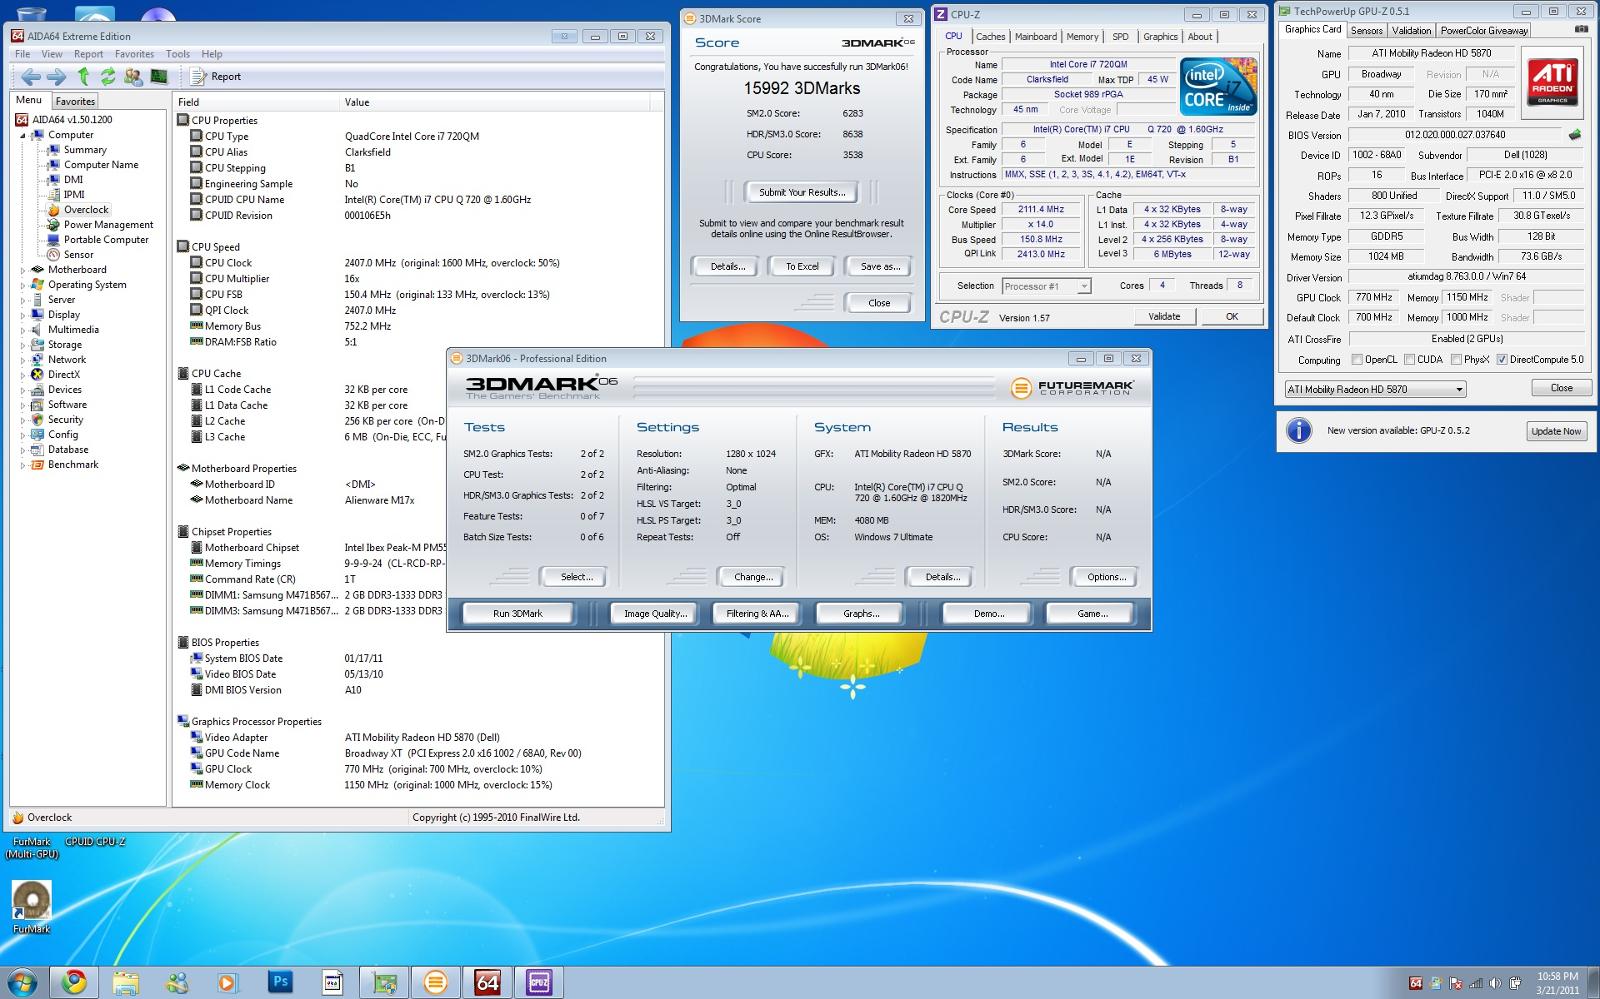
Task: Click GPU-Z info notification icon
Action: pyautogui.click(x=1299, y=431)
